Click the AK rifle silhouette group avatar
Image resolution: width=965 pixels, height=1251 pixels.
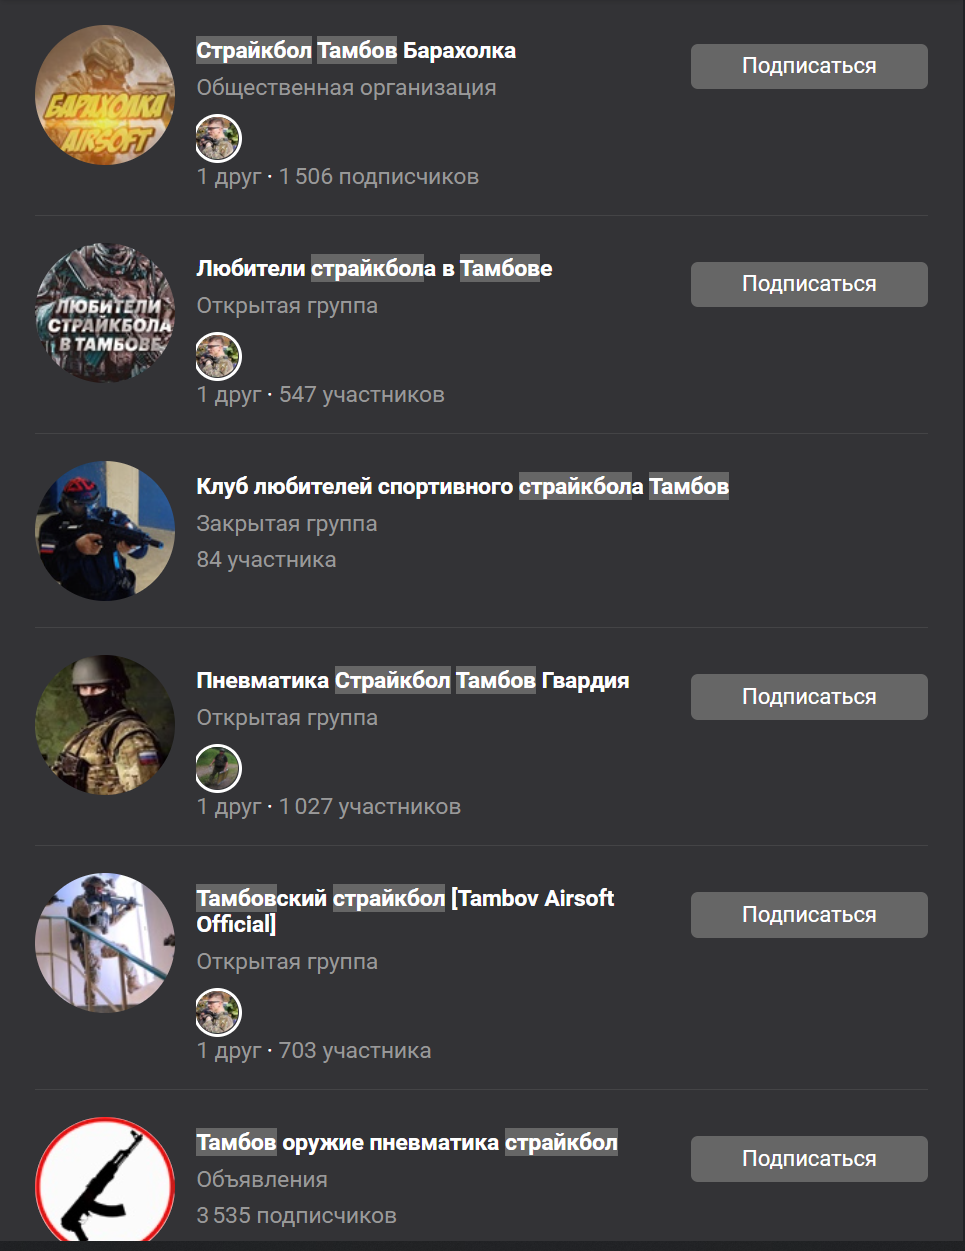pyautogui.click(x=105, y=1180)
